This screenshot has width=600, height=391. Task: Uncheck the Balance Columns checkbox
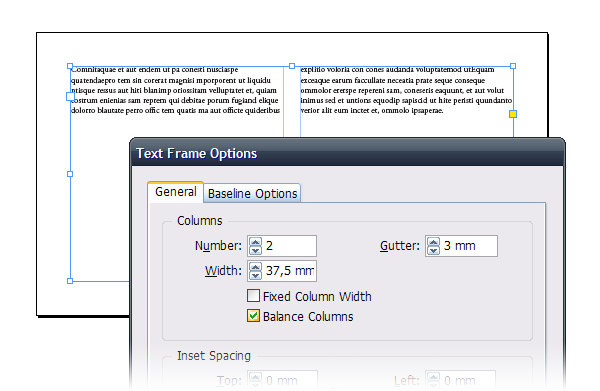tap(253, 316)
